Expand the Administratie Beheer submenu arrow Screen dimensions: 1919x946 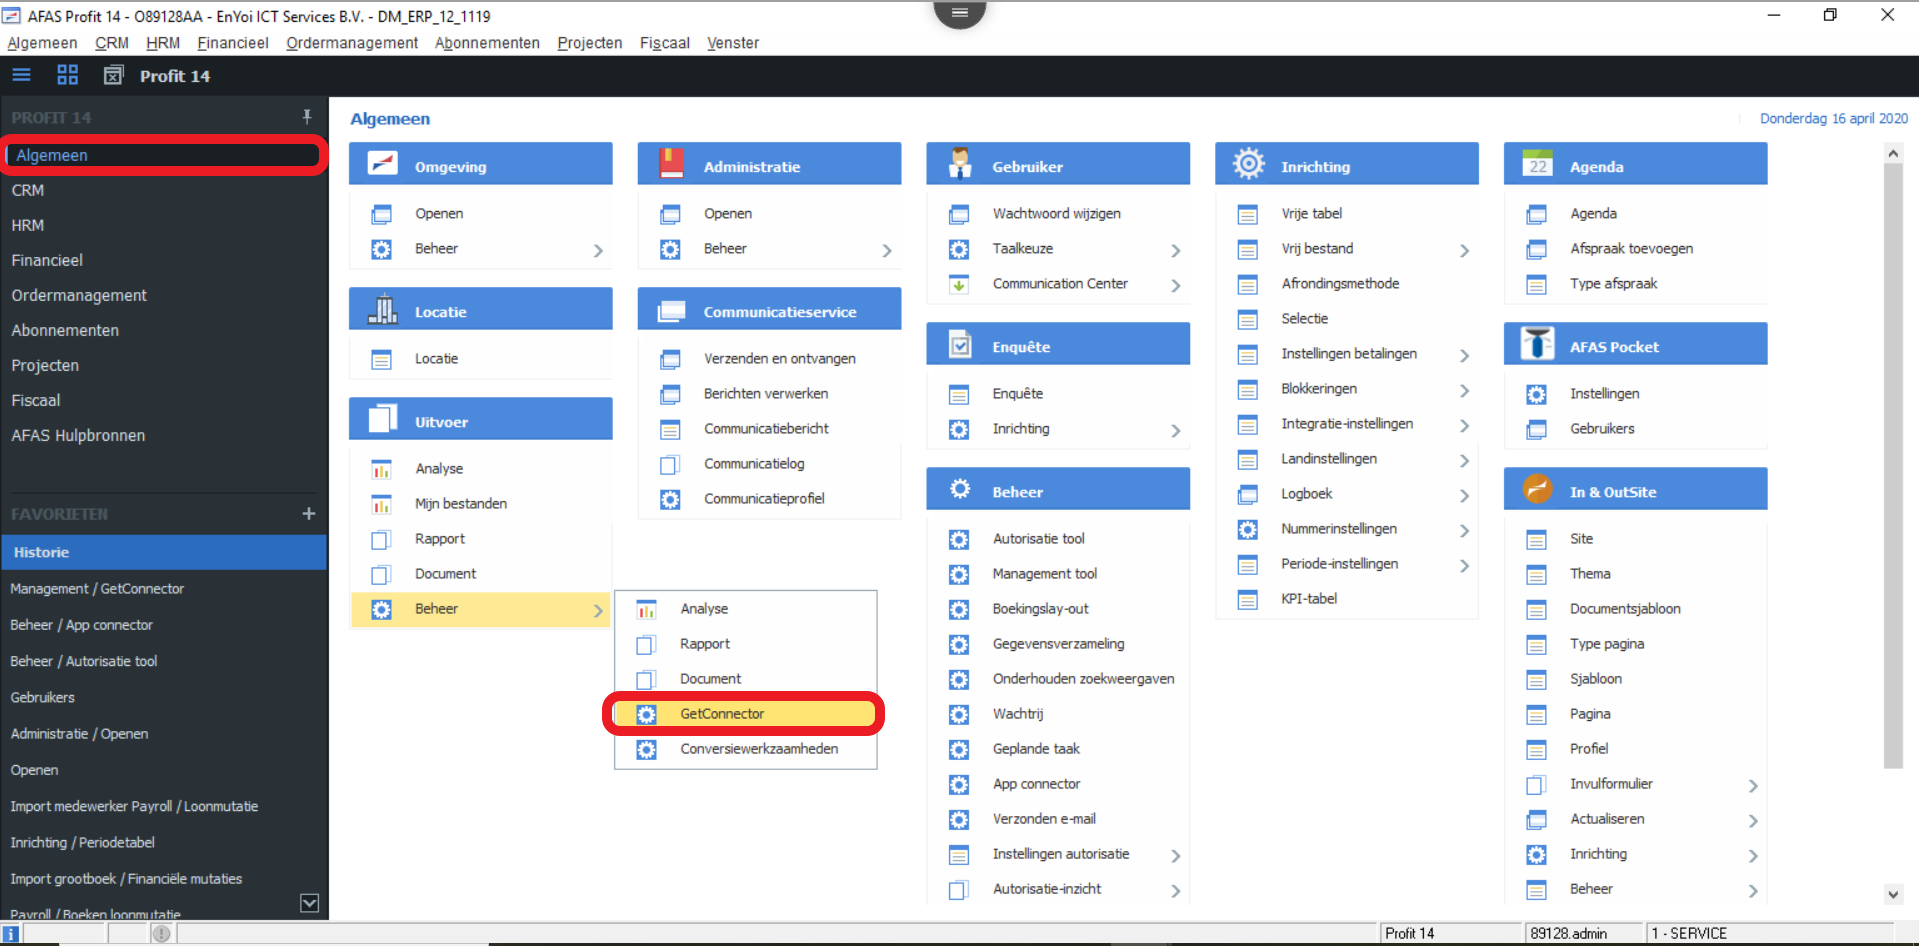tap(887, 250)
